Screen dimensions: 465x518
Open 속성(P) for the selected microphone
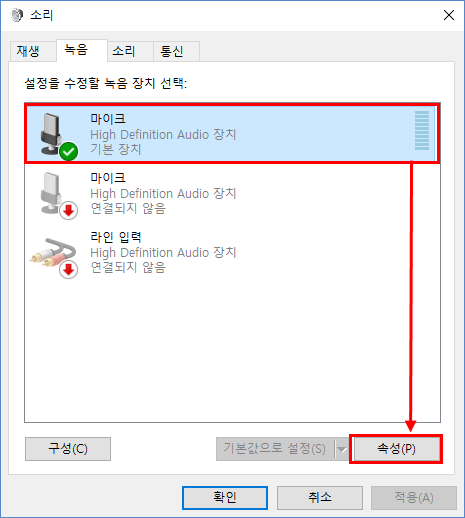pyautogui.click(x=396, y=449)
